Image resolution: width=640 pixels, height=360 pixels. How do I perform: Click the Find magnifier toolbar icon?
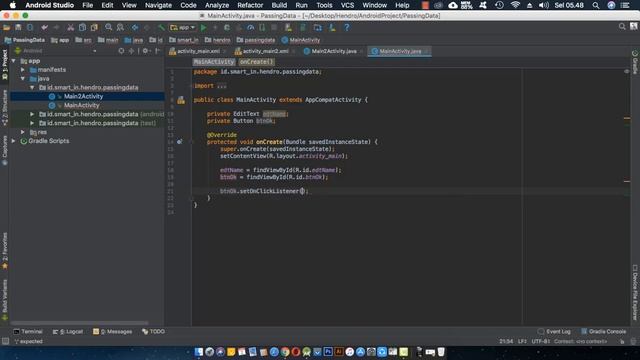tap(109, 27)
